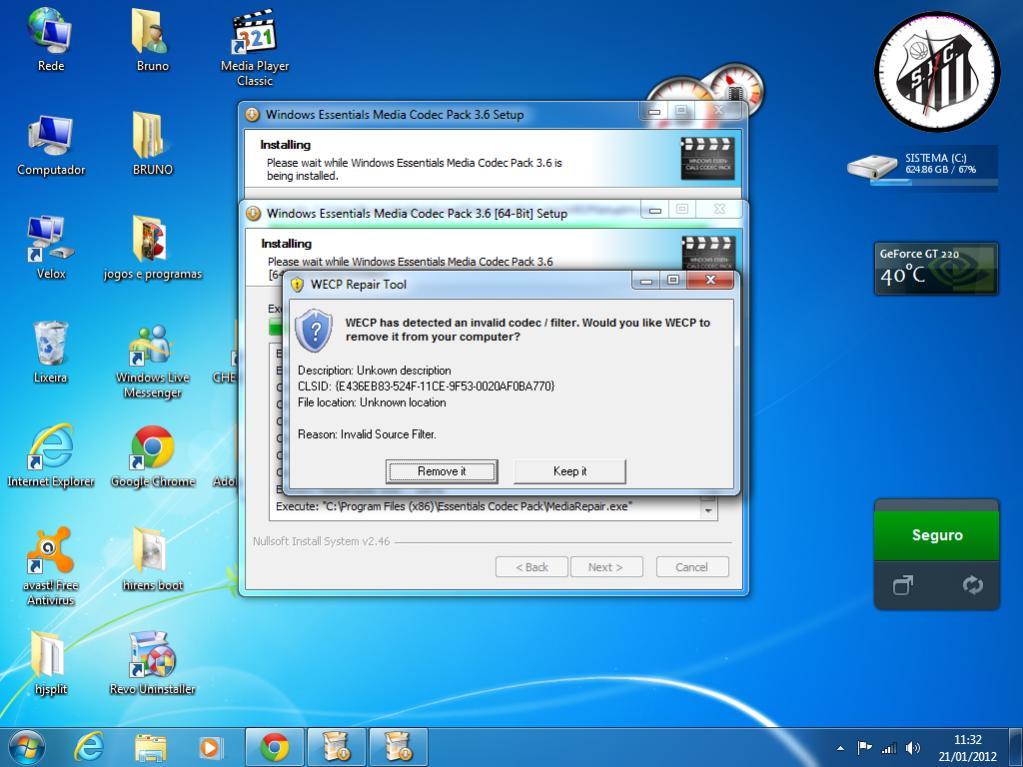Click the refresh icon in Seguro gadget
Image resolution: width=1023 pixels, height=767 pixels.
point(972,584)
